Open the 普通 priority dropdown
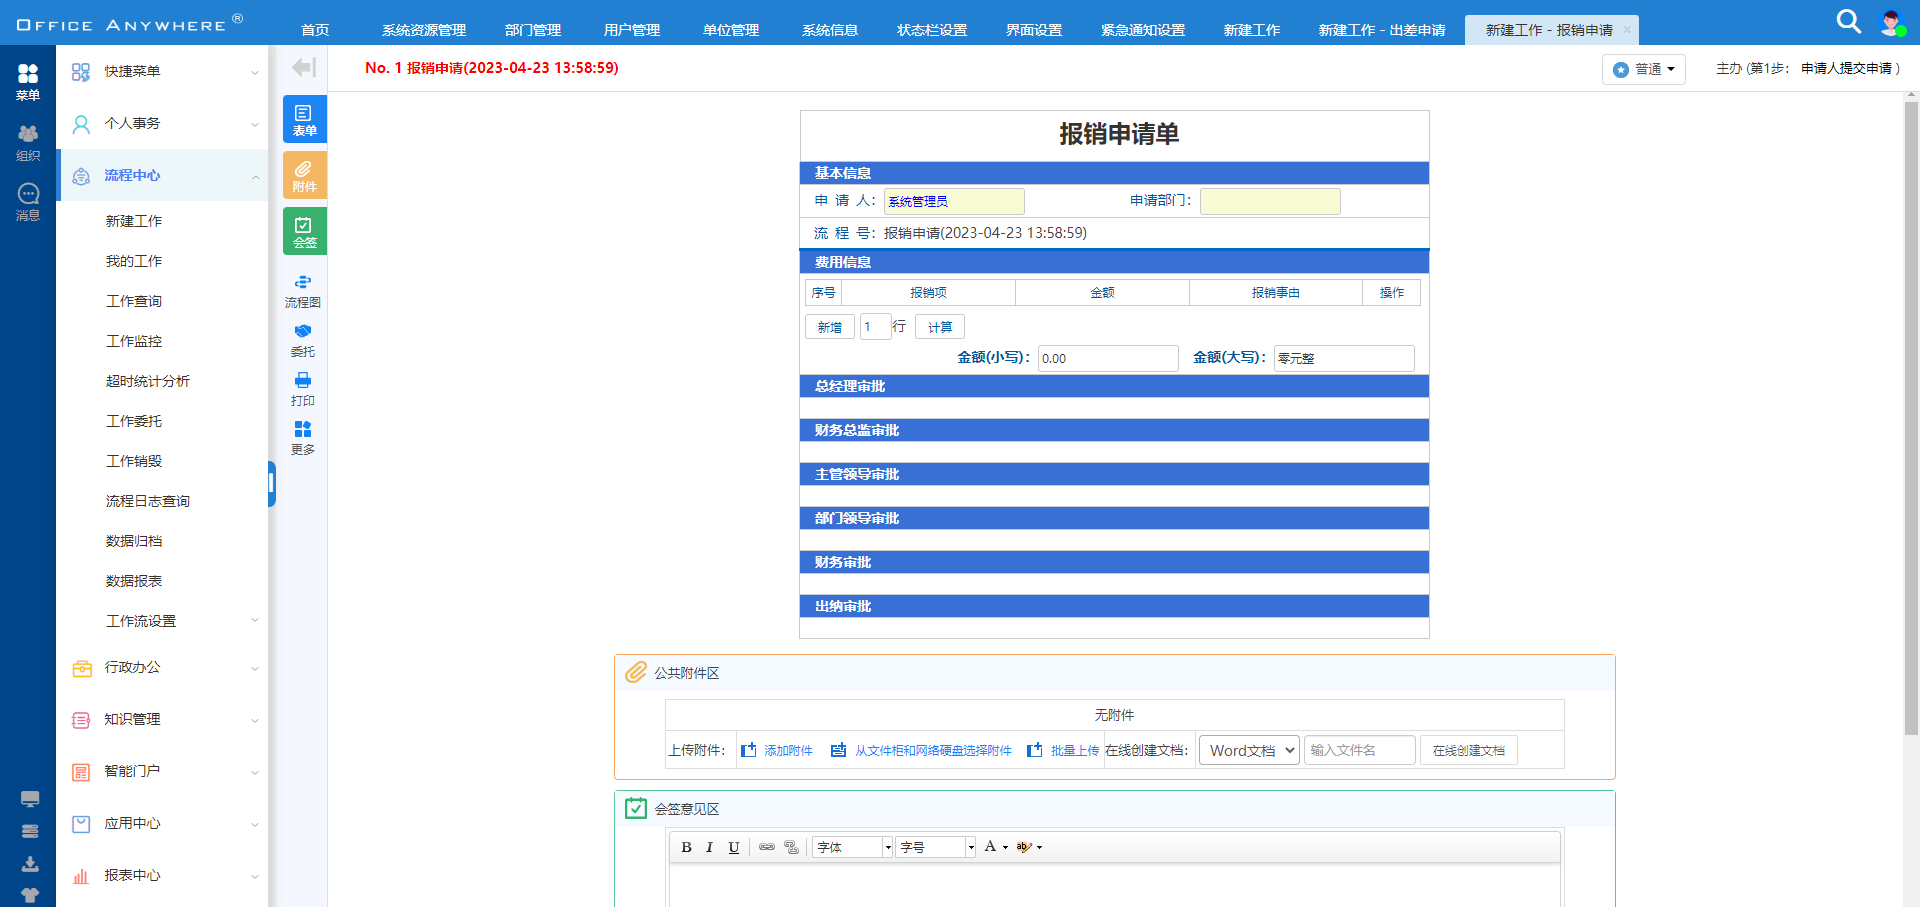 click(x=1643, y=69)
